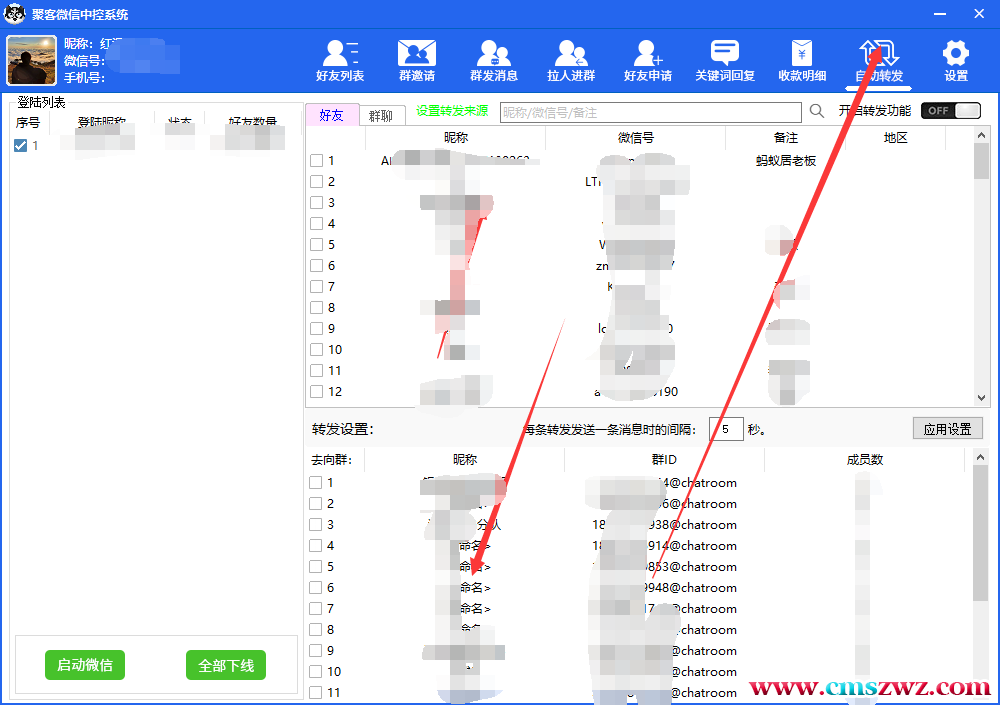This screenshot has height=705, width=1000.
Task: Focus the 昵称/微信号/备注 search field
Action: click(x=650, y=113)
